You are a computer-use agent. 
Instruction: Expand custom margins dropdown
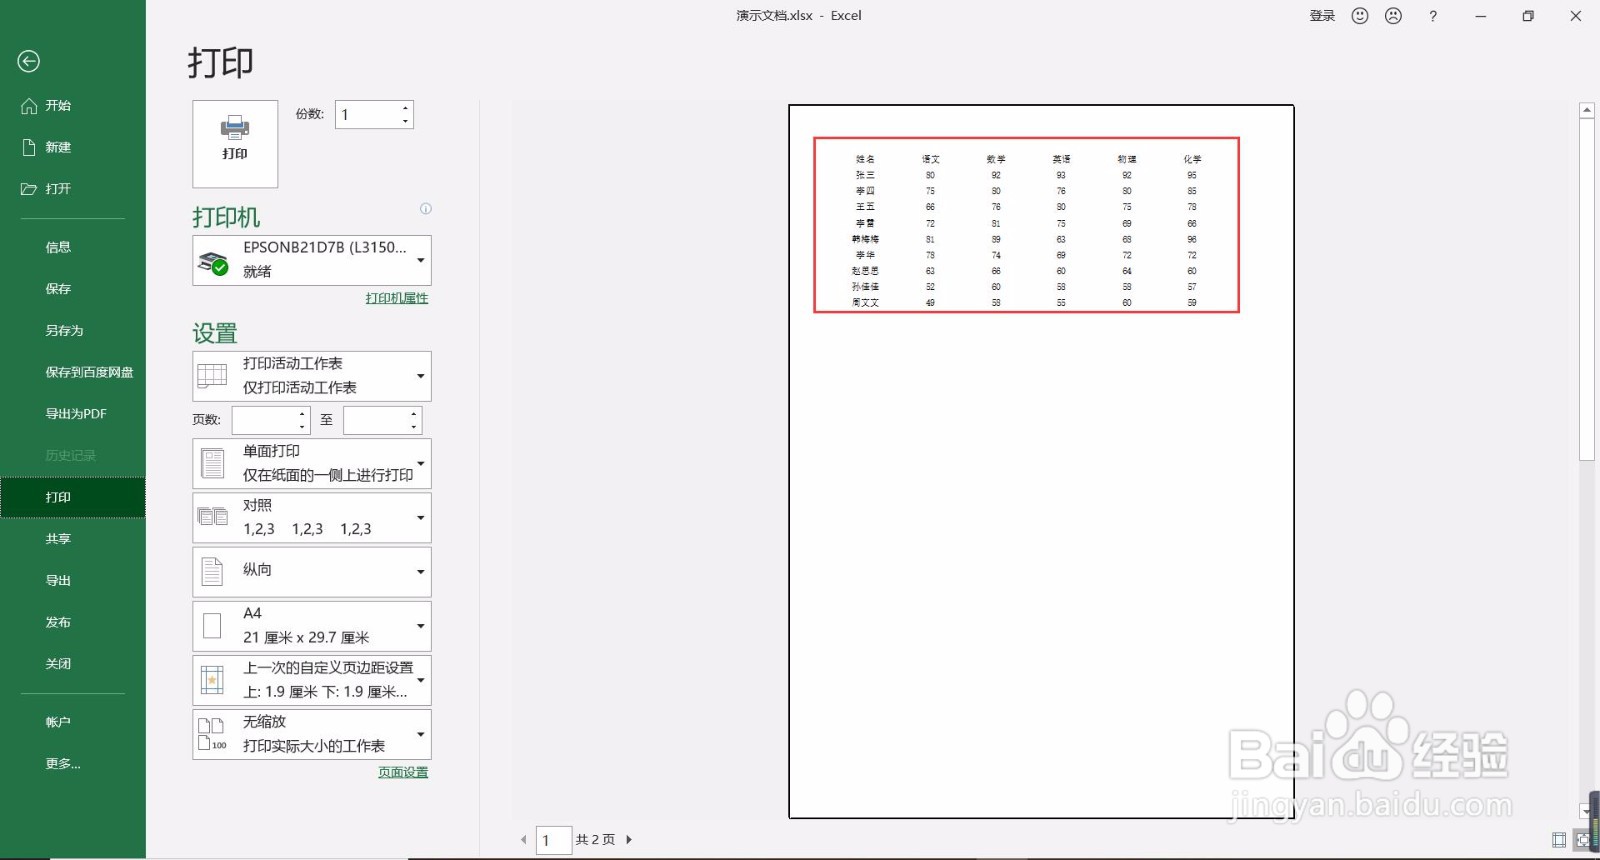point(312,680)
